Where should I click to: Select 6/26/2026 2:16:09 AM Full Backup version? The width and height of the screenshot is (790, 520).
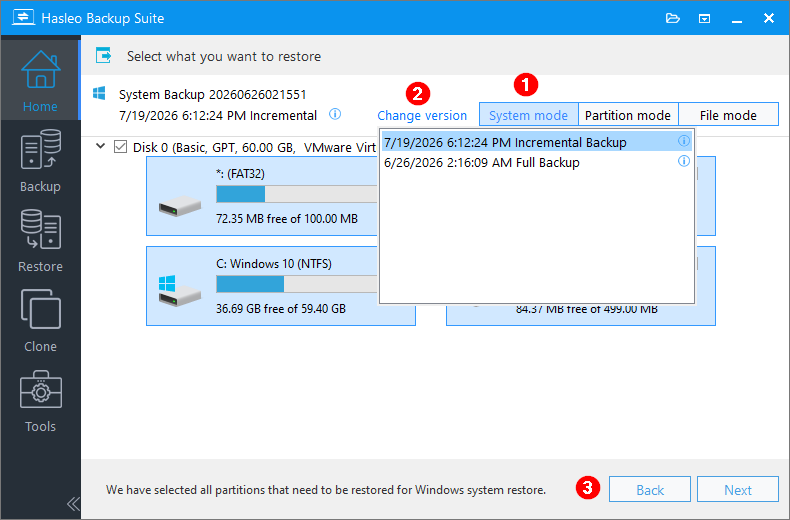click(x=536, y=162)
